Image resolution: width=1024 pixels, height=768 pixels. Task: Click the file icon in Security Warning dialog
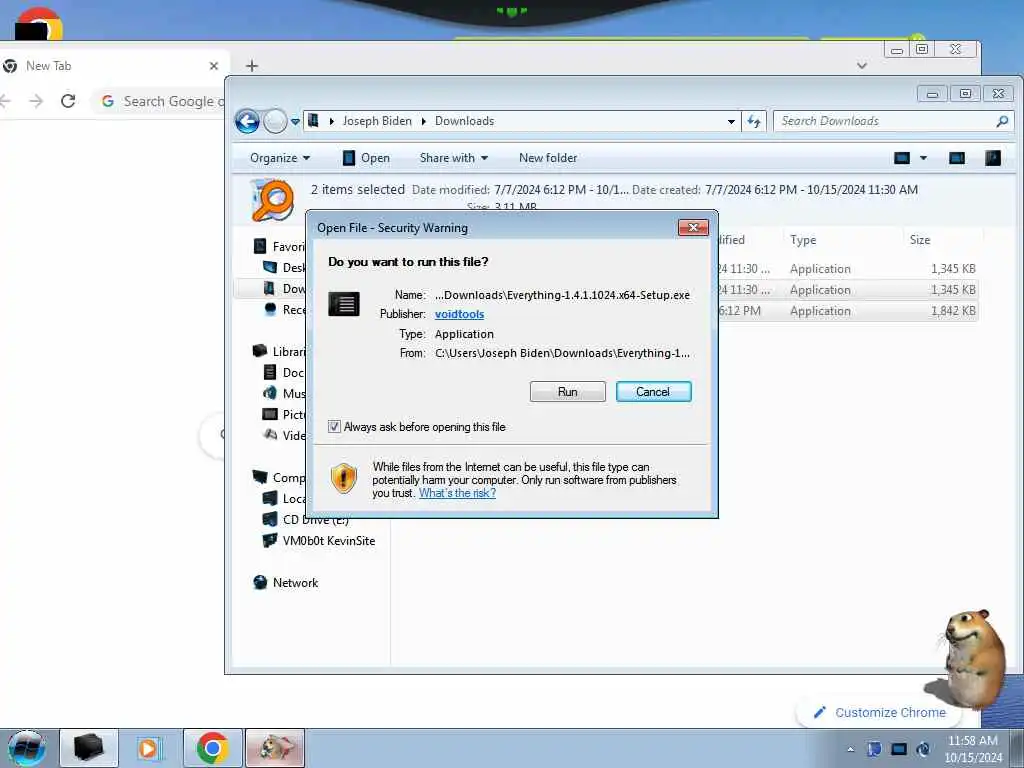(x=344, y=304)
